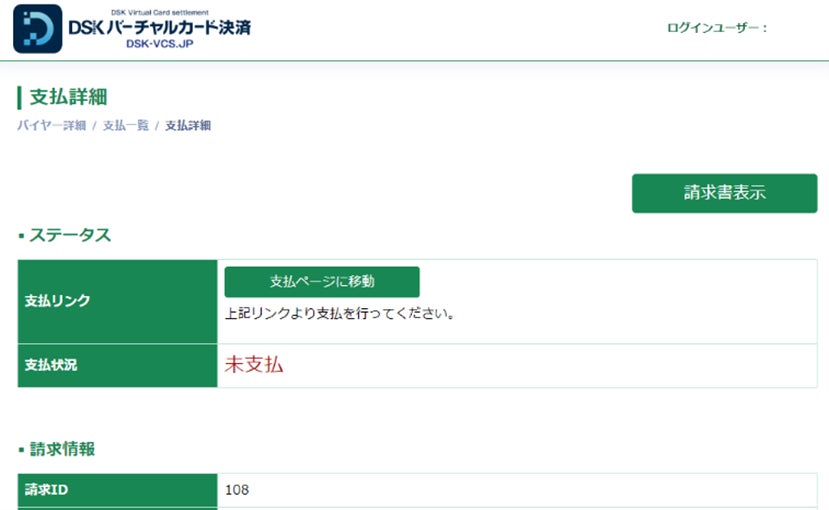829x510 pixels.
Task: Click the red 未支払 status text
Action: point(254,365)
